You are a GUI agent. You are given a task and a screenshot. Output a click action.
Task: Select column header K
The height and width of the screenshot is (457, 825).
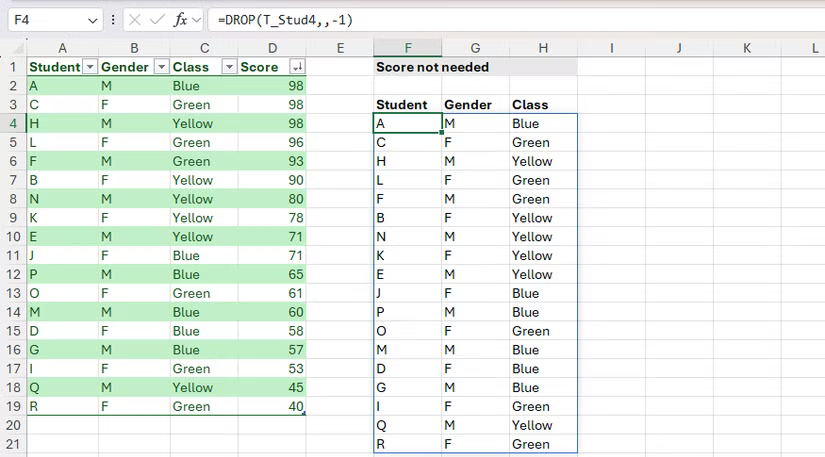coord(746,48)
